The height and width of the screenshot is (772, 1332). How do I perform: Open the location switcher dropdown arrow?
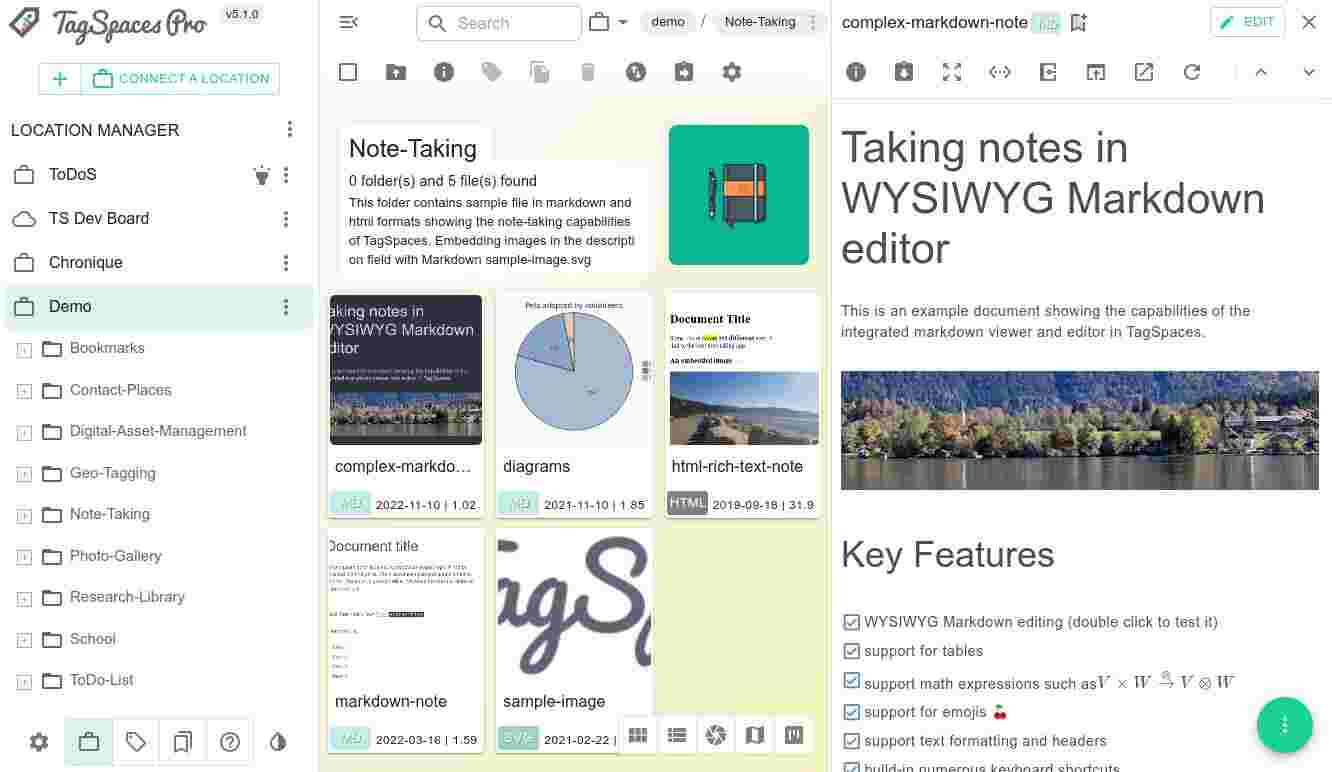coord(623,22)
